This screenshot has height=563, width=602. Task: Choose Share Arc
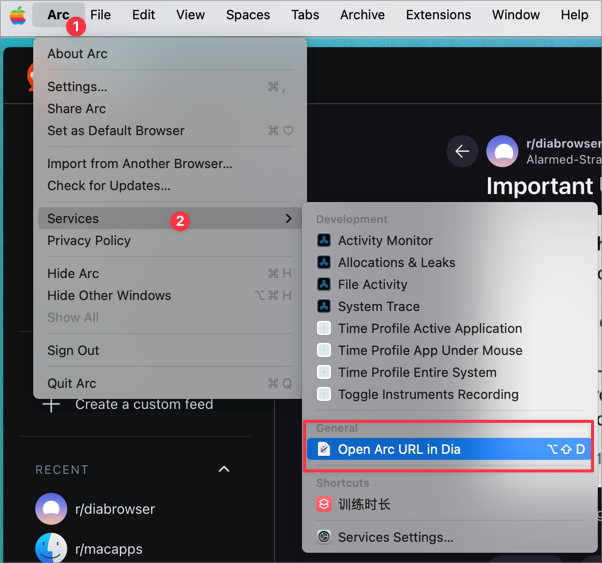pyautogui.click(x=170, y=109)
